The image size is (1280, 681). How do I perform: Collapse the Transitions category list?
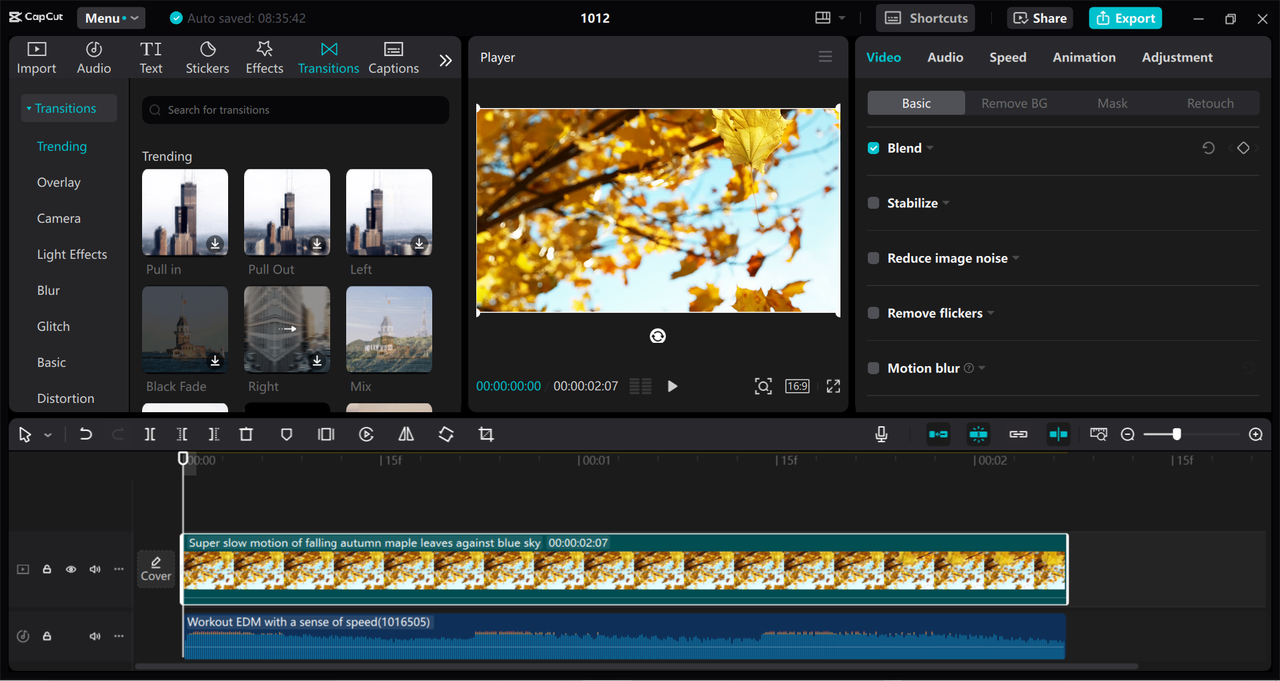(x=68, y=108)
